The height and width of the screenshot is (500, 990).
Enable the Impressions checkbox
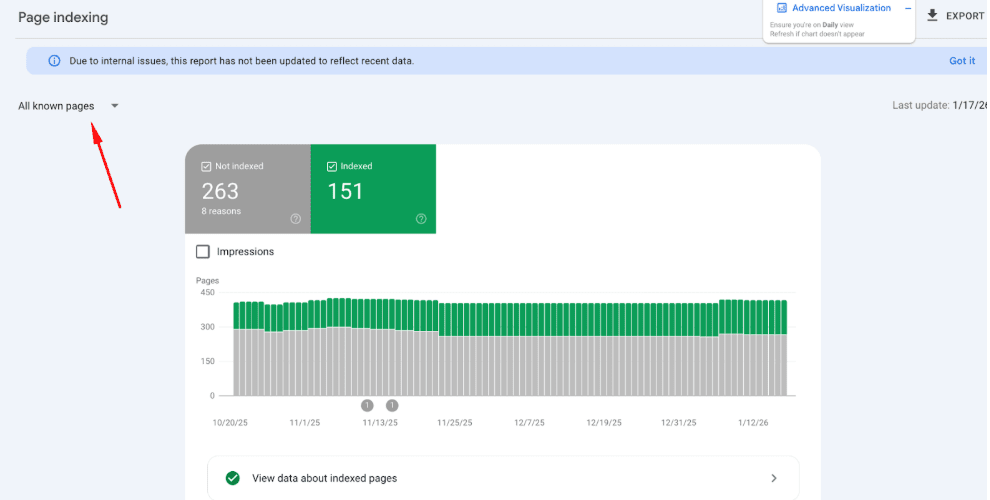(x=203, y=252)
